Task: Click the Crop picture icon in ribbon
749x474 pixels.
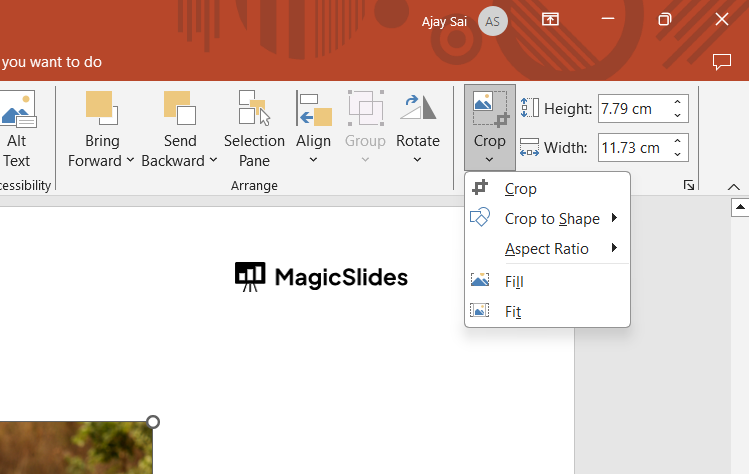Action: point(489,108)
